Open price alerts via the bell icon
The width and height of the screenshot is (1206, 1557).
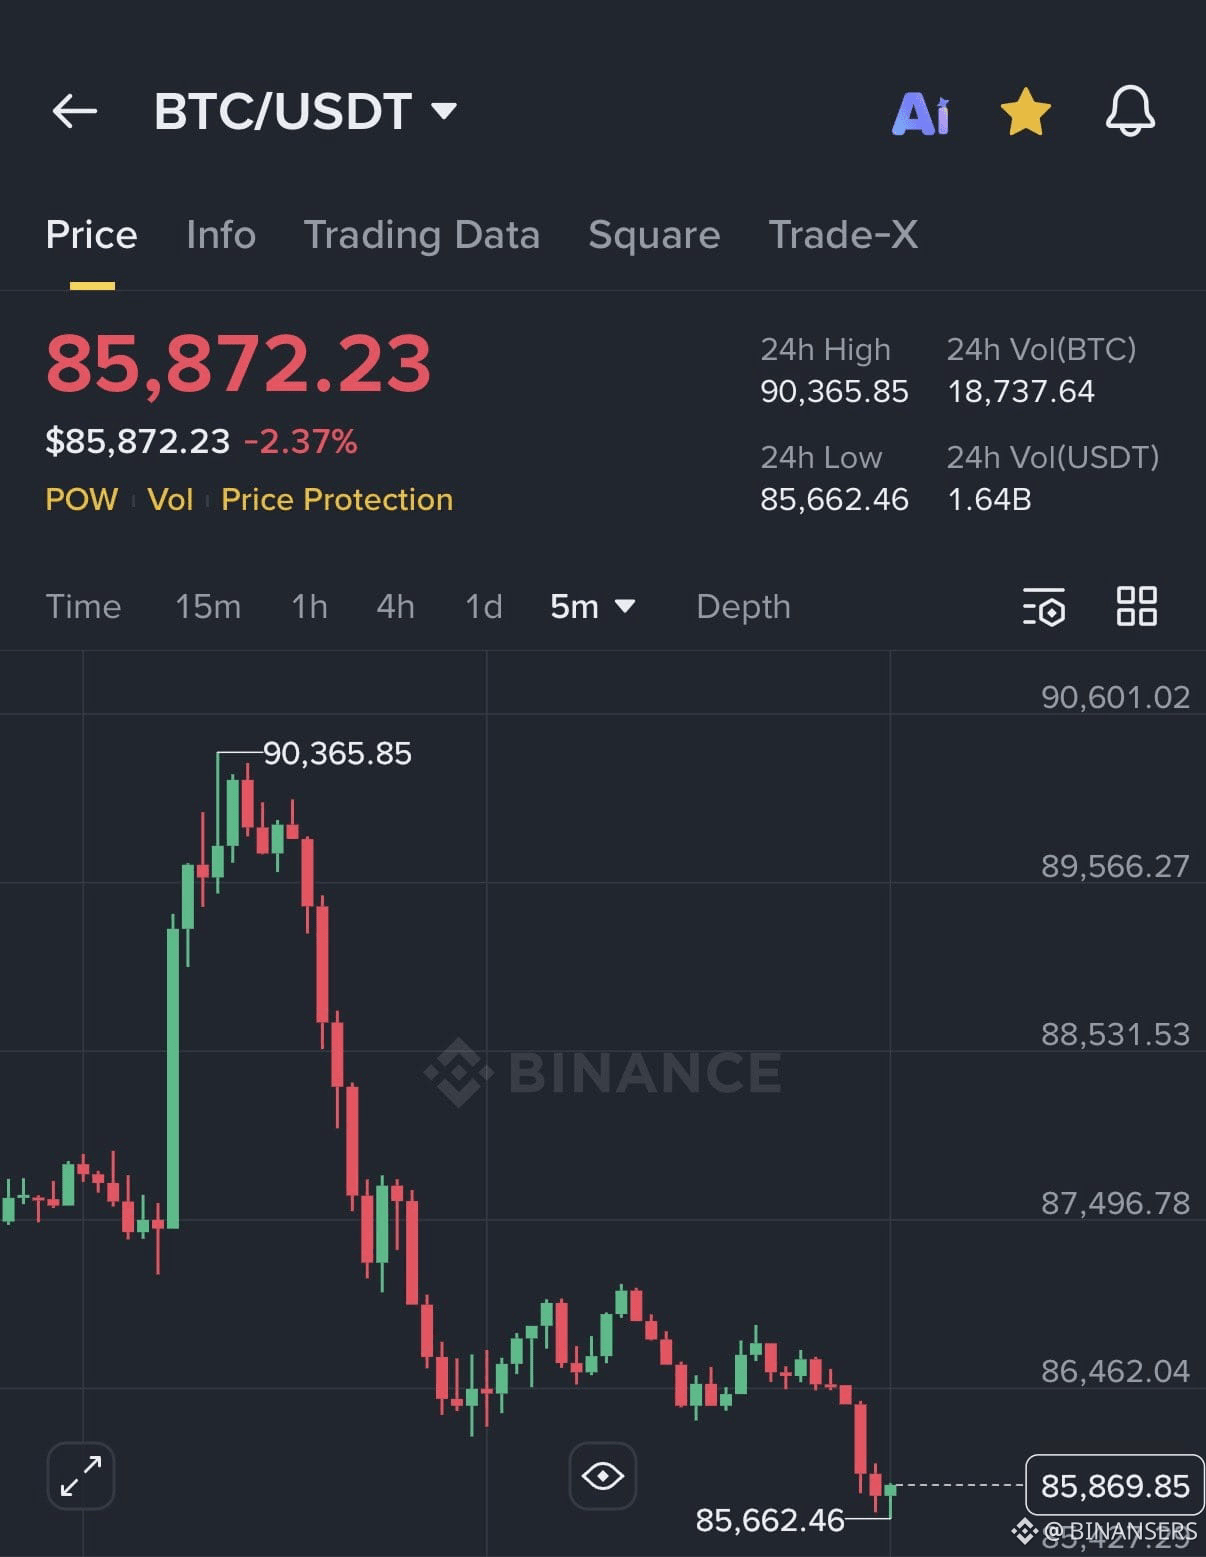pos(1130,111)
